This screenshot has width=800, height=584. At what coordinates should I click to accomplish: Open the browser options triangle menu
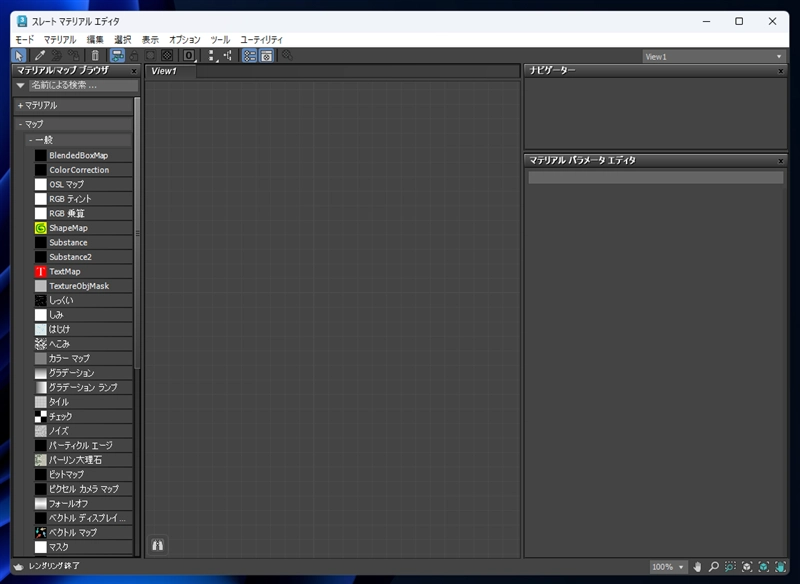[20, 86]
